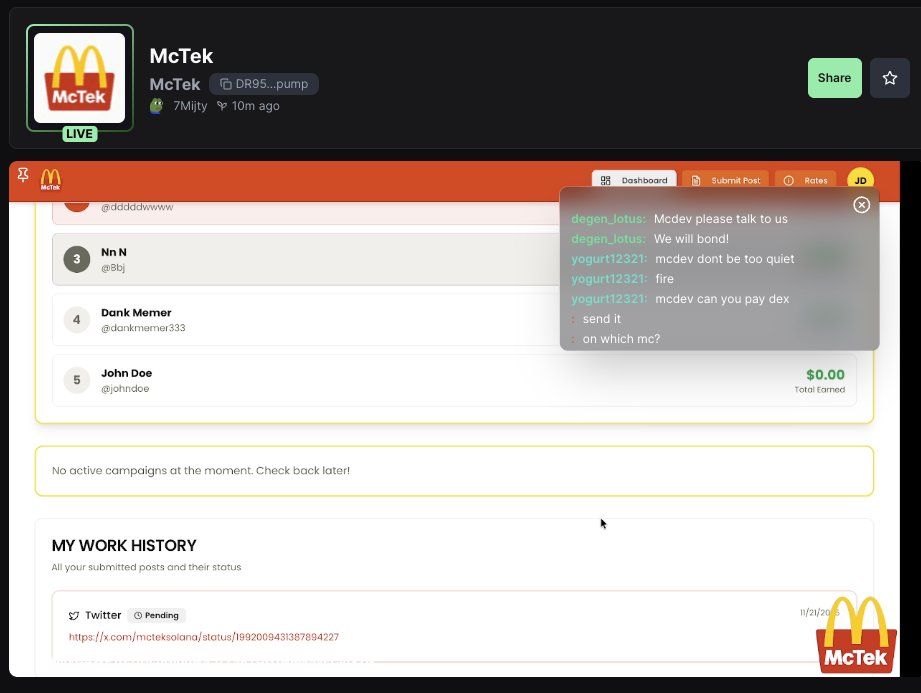The image size is (921, 693).
Task: Click the Twitter bird icon in work history
Action: pos(76,615)
